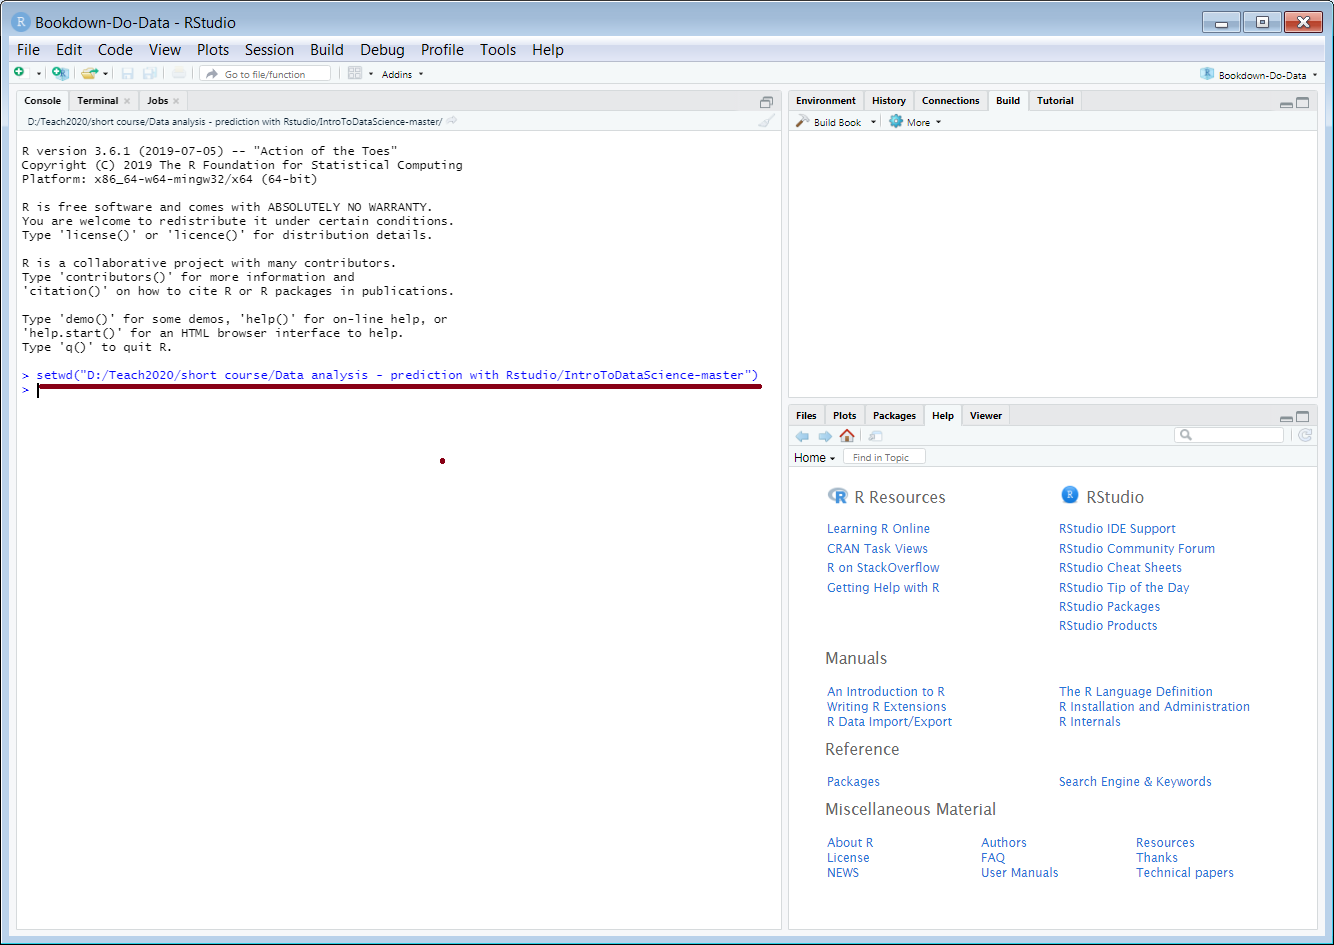The height and width of the screenshot is (945, 1334).
Task: Switch to the Viewer tab
Action: click(x=986, y=416)
